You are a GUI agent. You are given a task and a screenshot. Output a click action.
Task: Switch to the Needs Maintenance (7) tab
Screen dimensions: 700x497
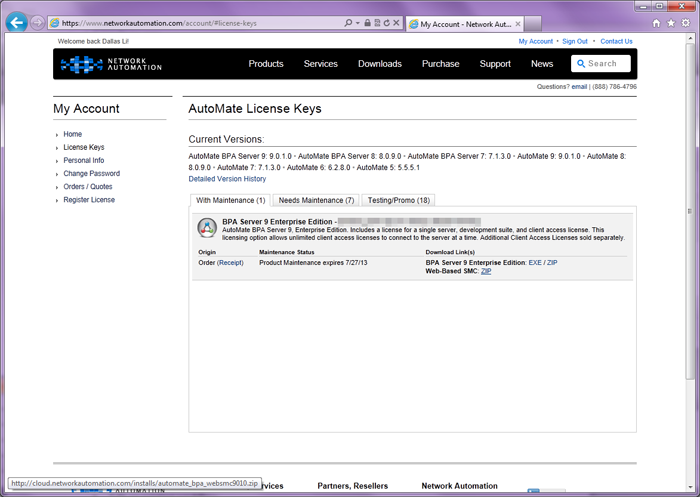pos(316,200)
